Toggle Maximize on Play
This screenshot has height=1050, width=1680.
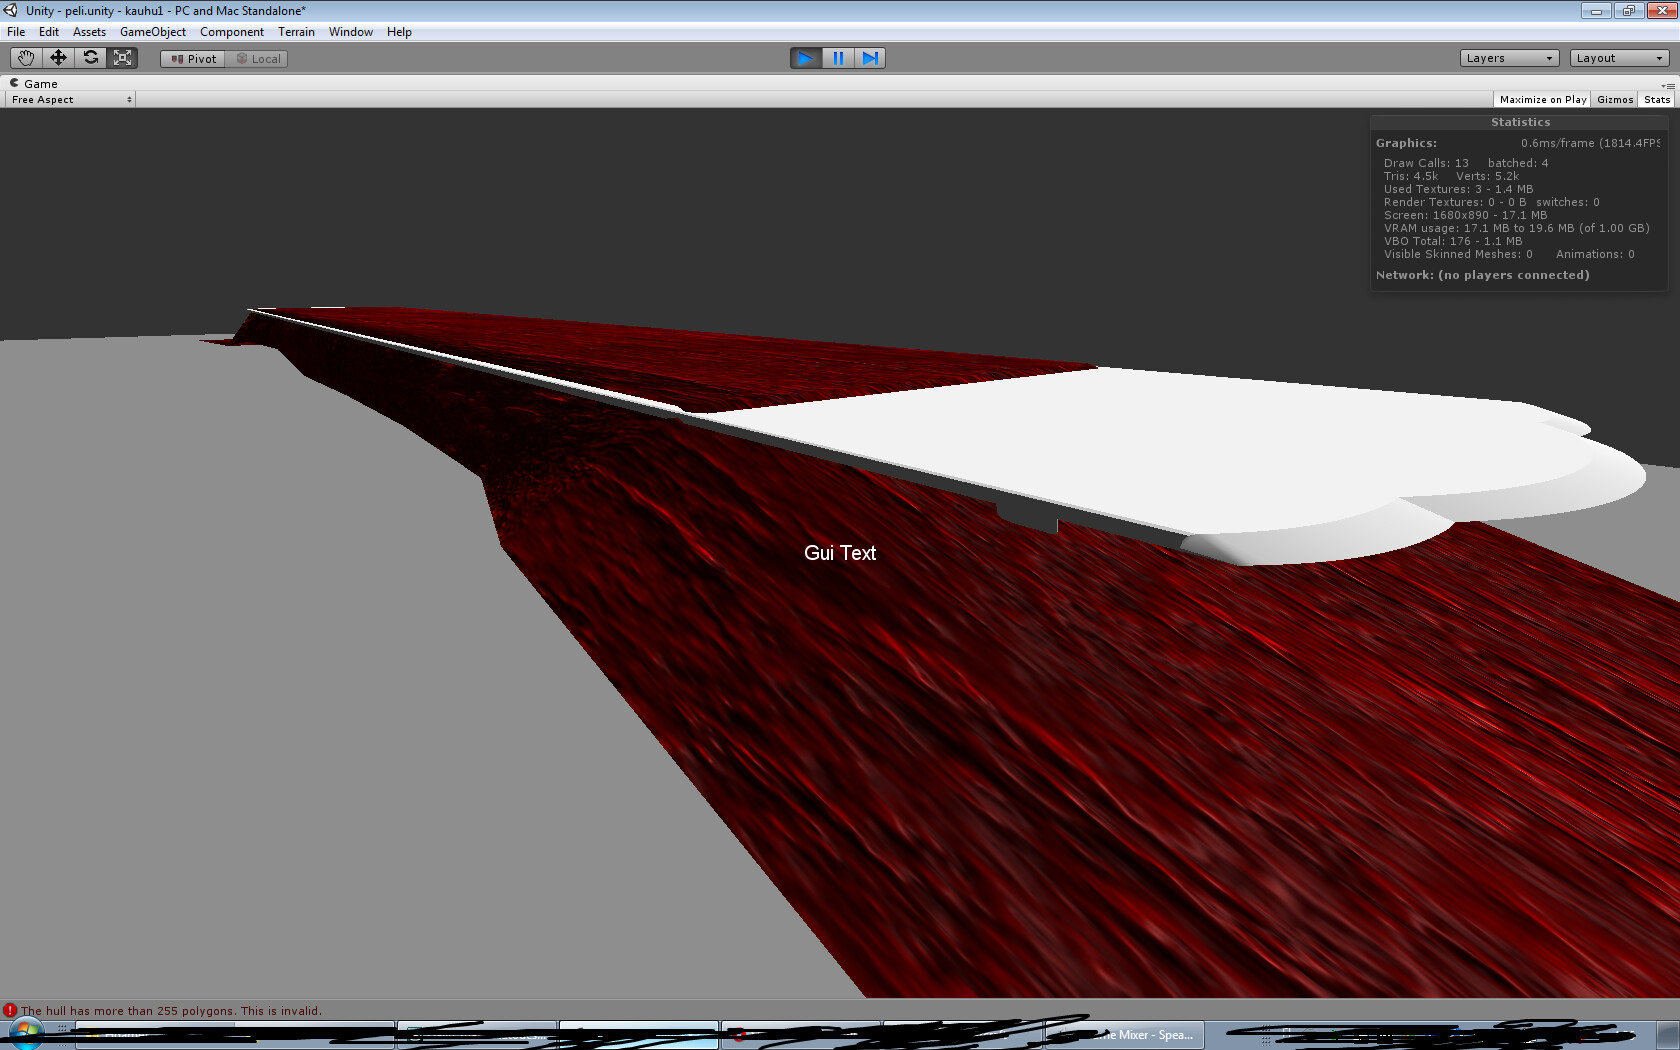(x=1541, y=99)
